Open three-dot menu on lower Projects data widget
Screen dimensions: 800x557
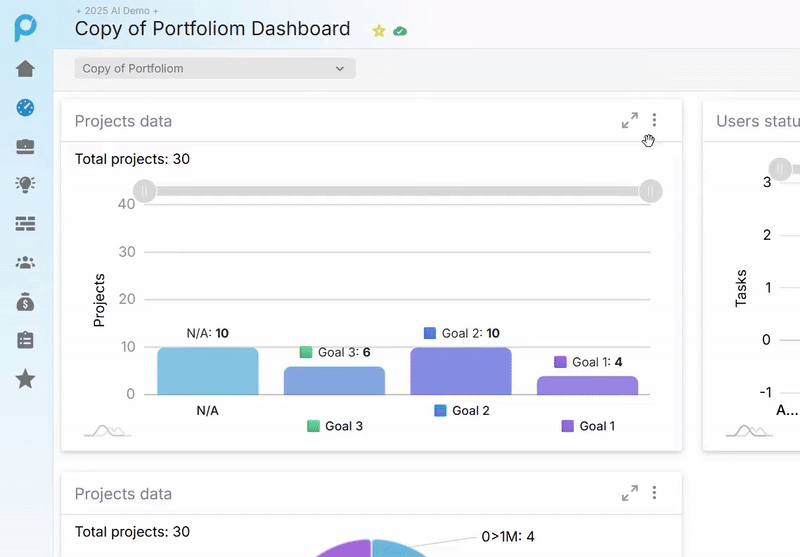tap(655, 493)
